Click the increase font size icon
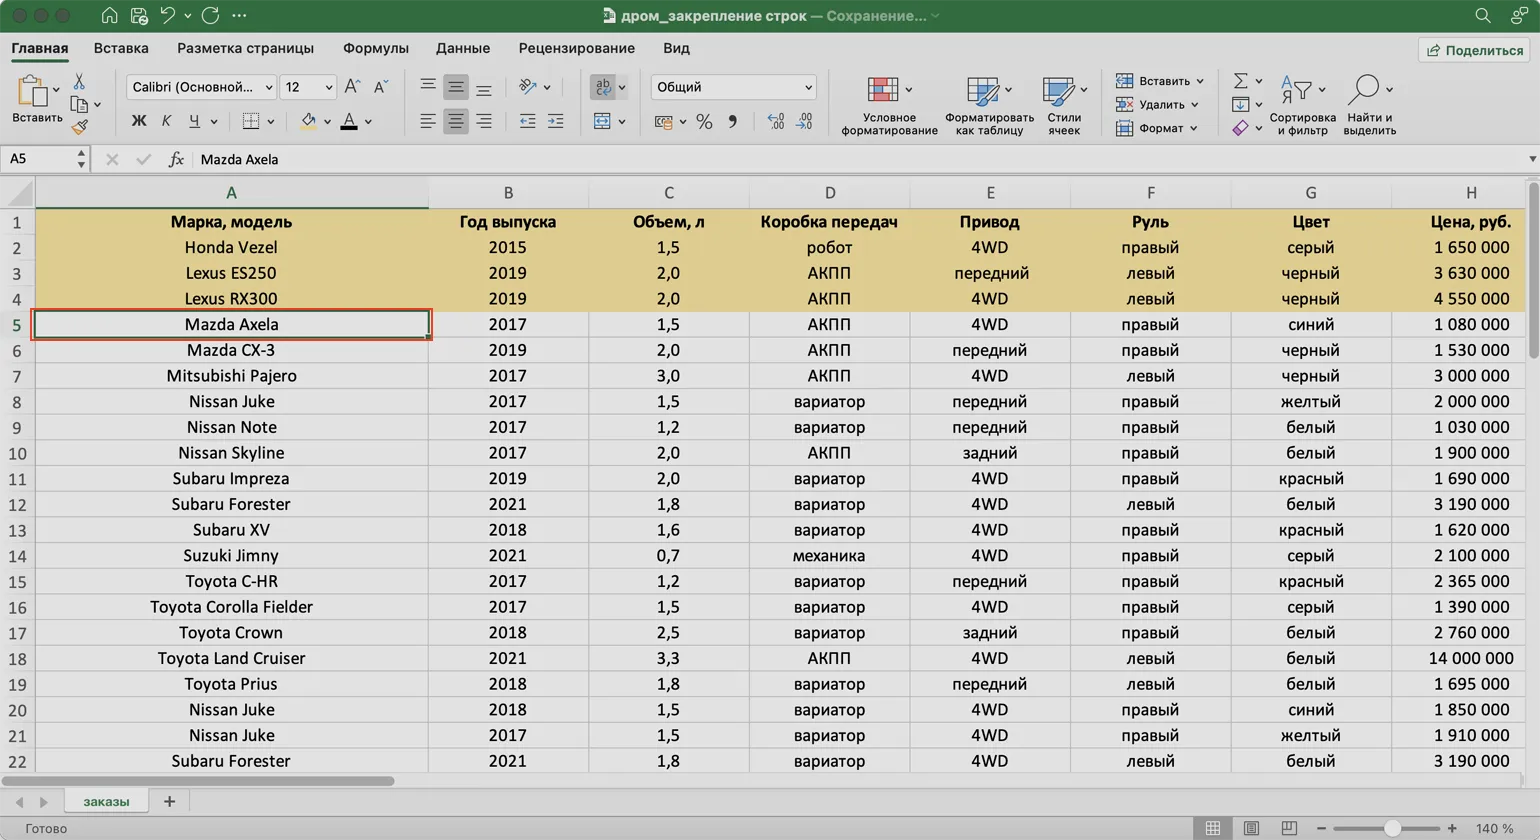Viewport: 1540px width, 840px height. pos(352,88)
